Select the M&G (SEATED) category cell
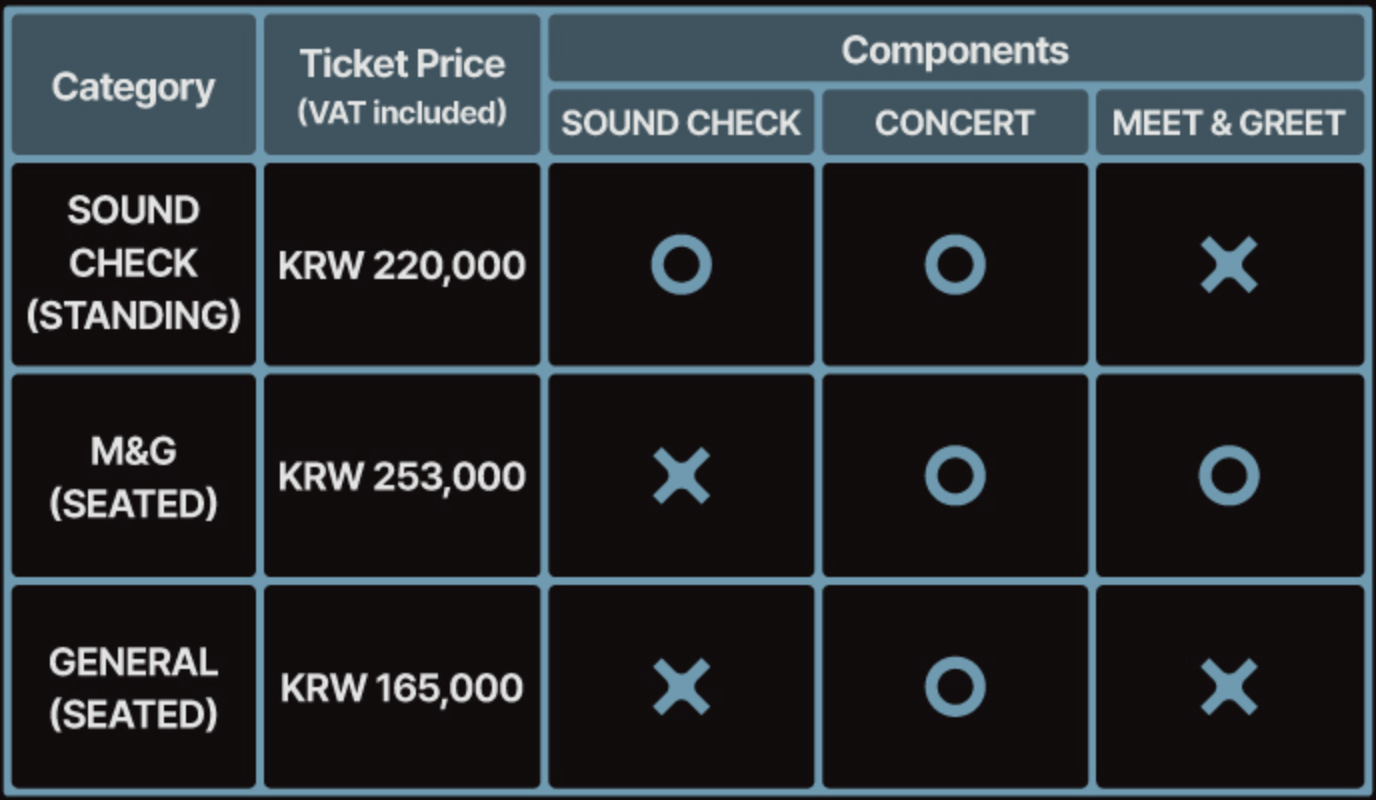1376x800 pixels. coord(133,477)
